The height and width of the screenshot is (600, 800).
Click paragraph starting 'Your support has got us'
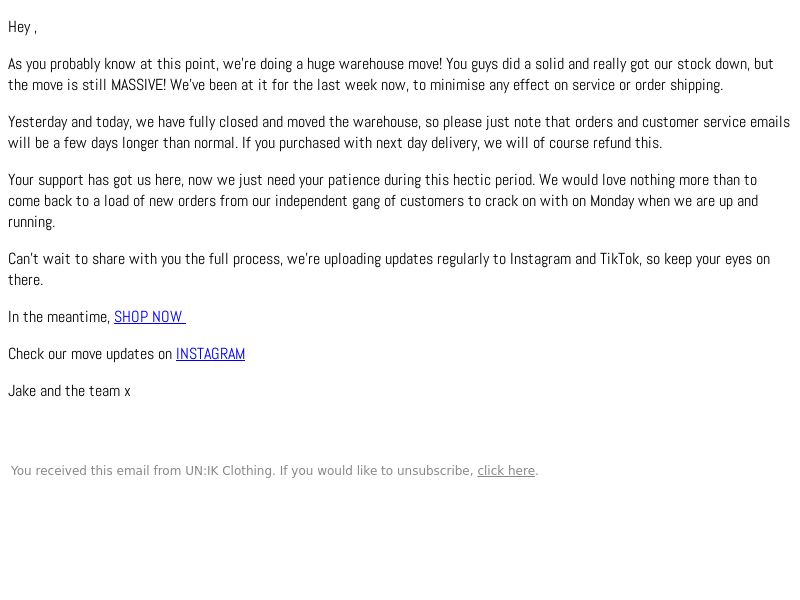(383, 201)
